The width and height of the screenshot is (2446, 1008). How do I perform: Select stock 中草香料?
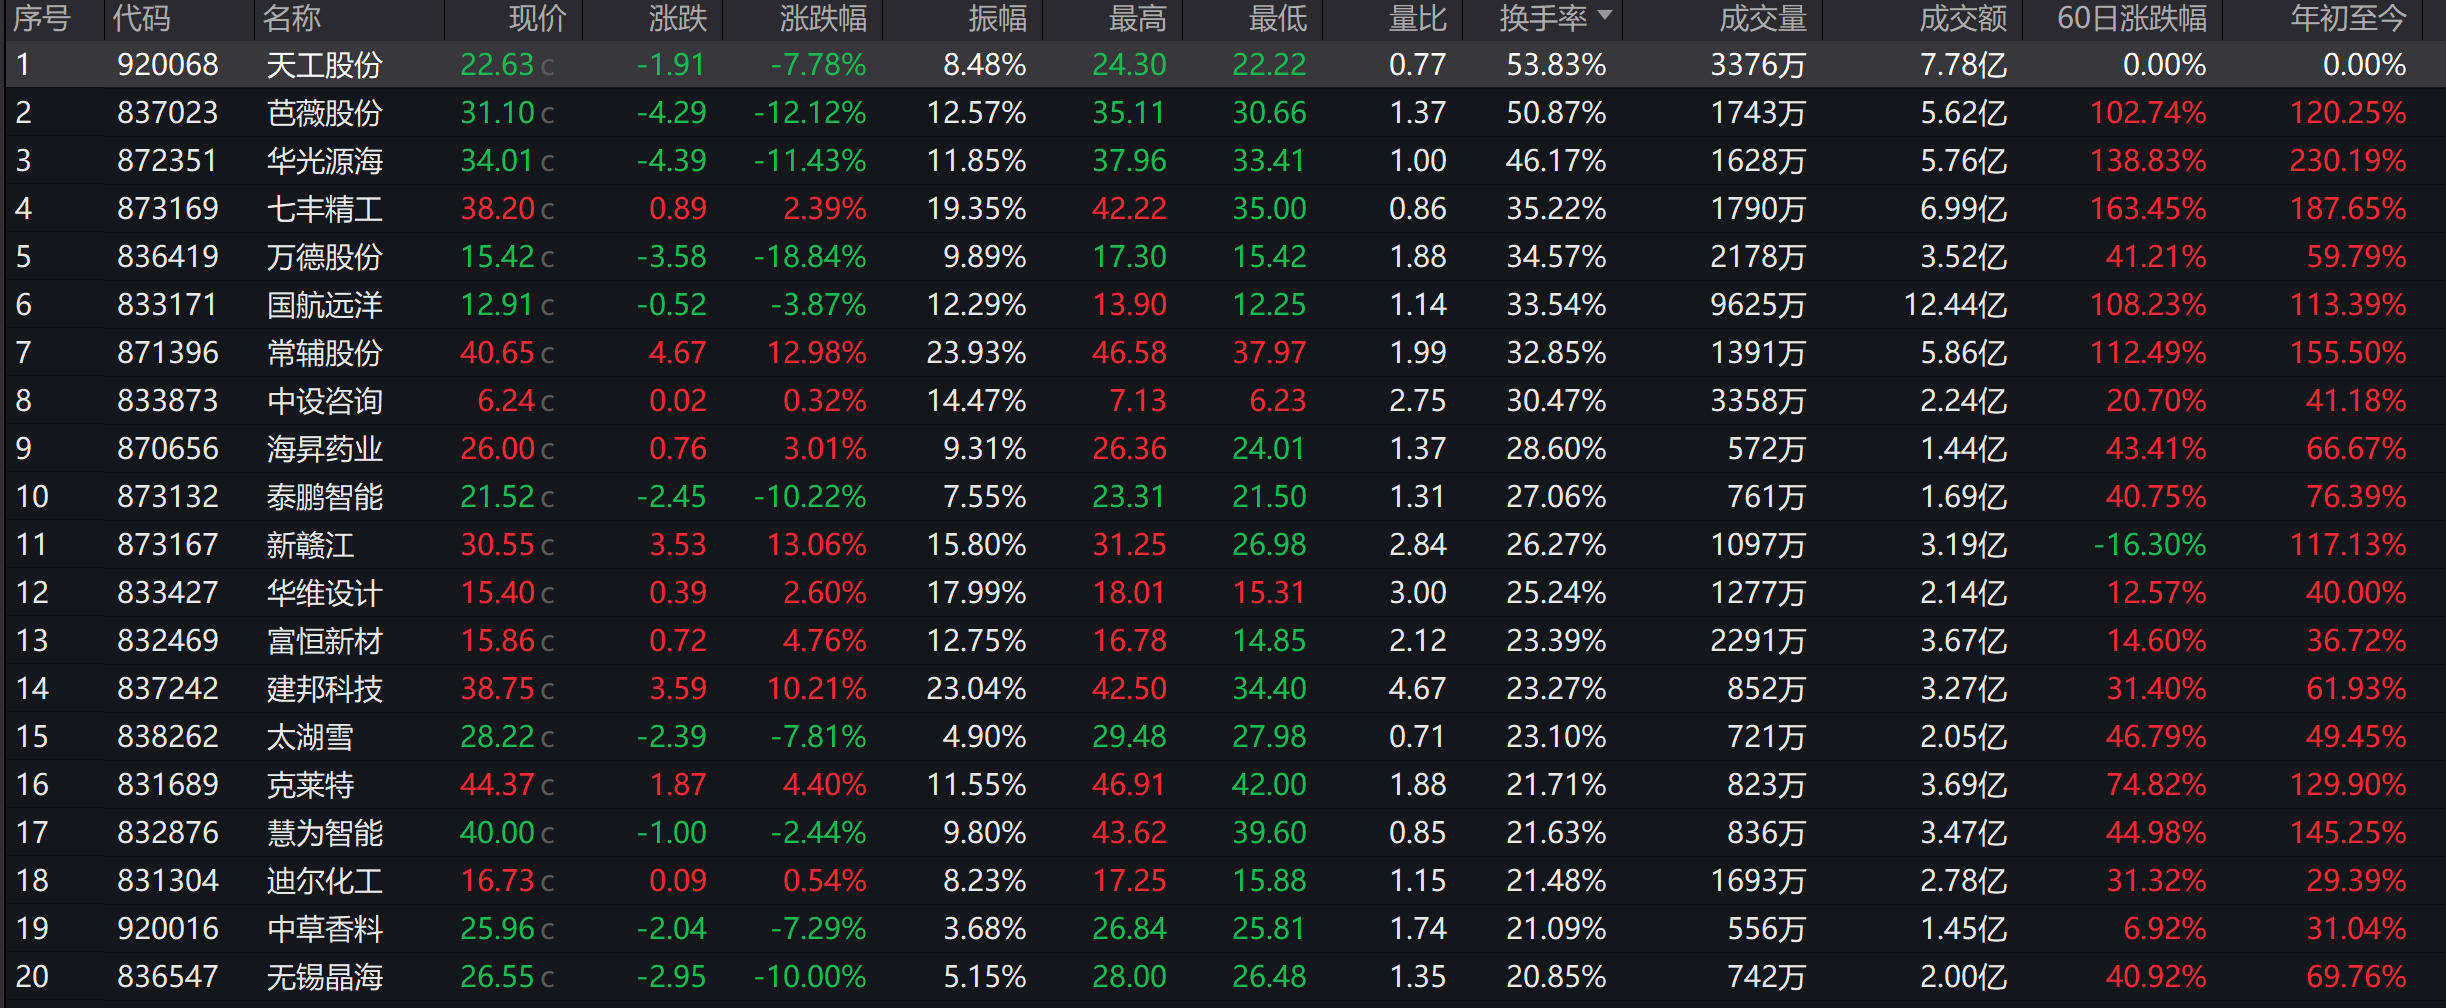(x=324, y=929)
